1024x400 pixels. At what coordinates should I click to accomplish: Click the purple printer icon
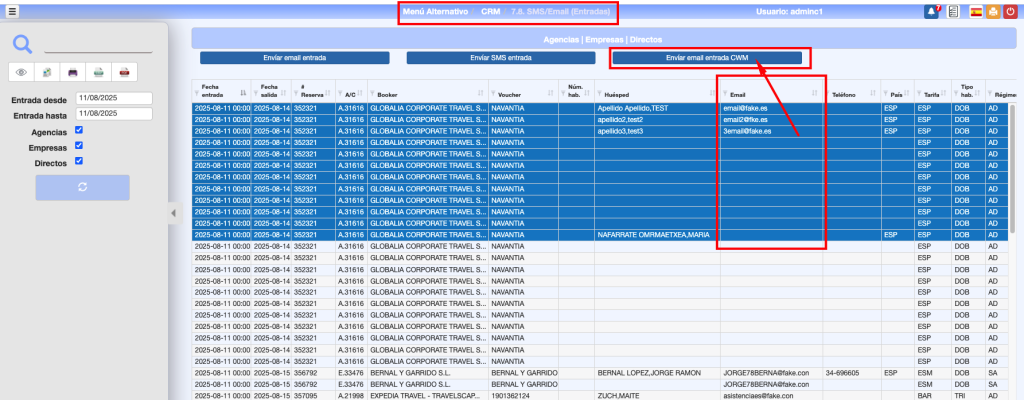(72, 72)
